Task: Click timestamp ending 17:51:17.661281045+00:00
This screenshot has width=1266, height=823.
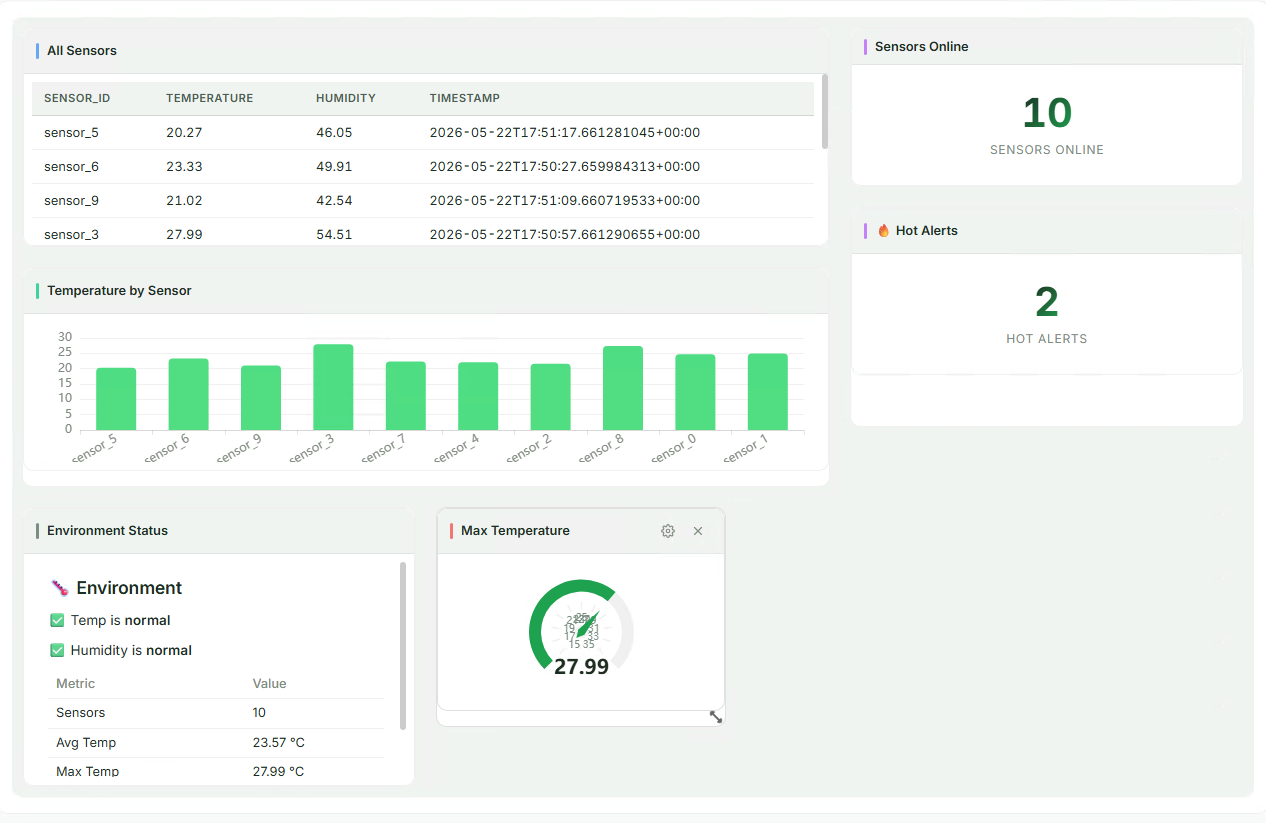Action: pyautogui.click(x=565, y=132)
